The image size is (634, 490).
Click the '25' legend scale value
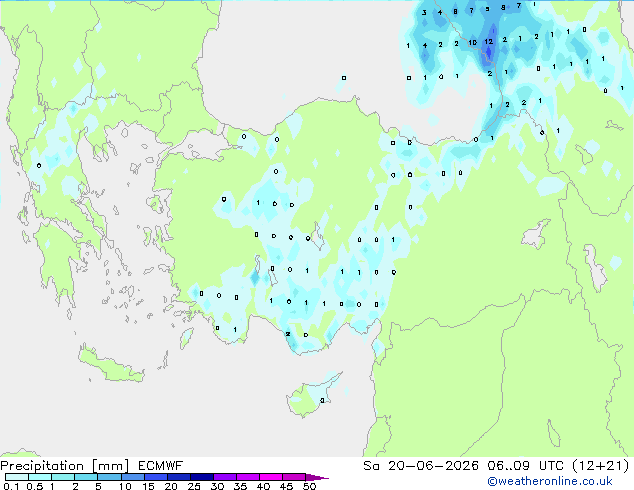click(194, 486)
